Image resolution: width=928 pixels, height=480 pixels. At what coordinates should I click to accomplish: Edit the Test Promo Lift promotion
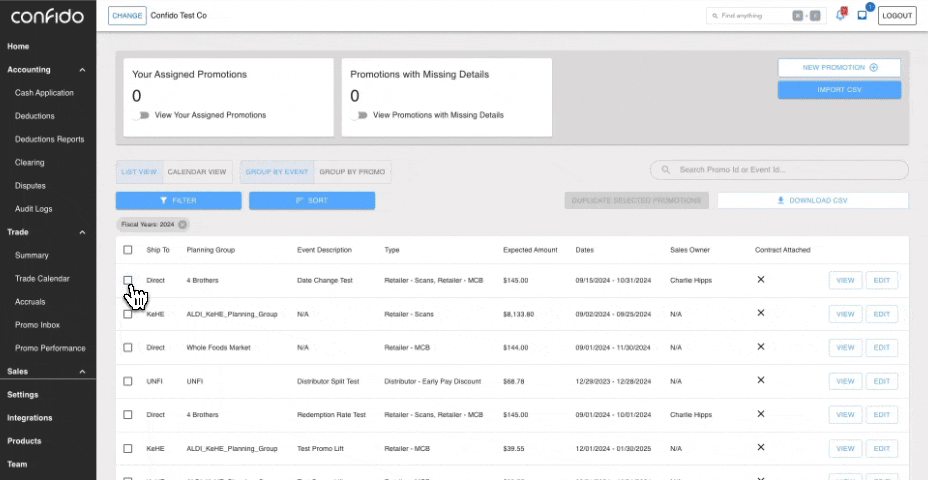point(882,449)
